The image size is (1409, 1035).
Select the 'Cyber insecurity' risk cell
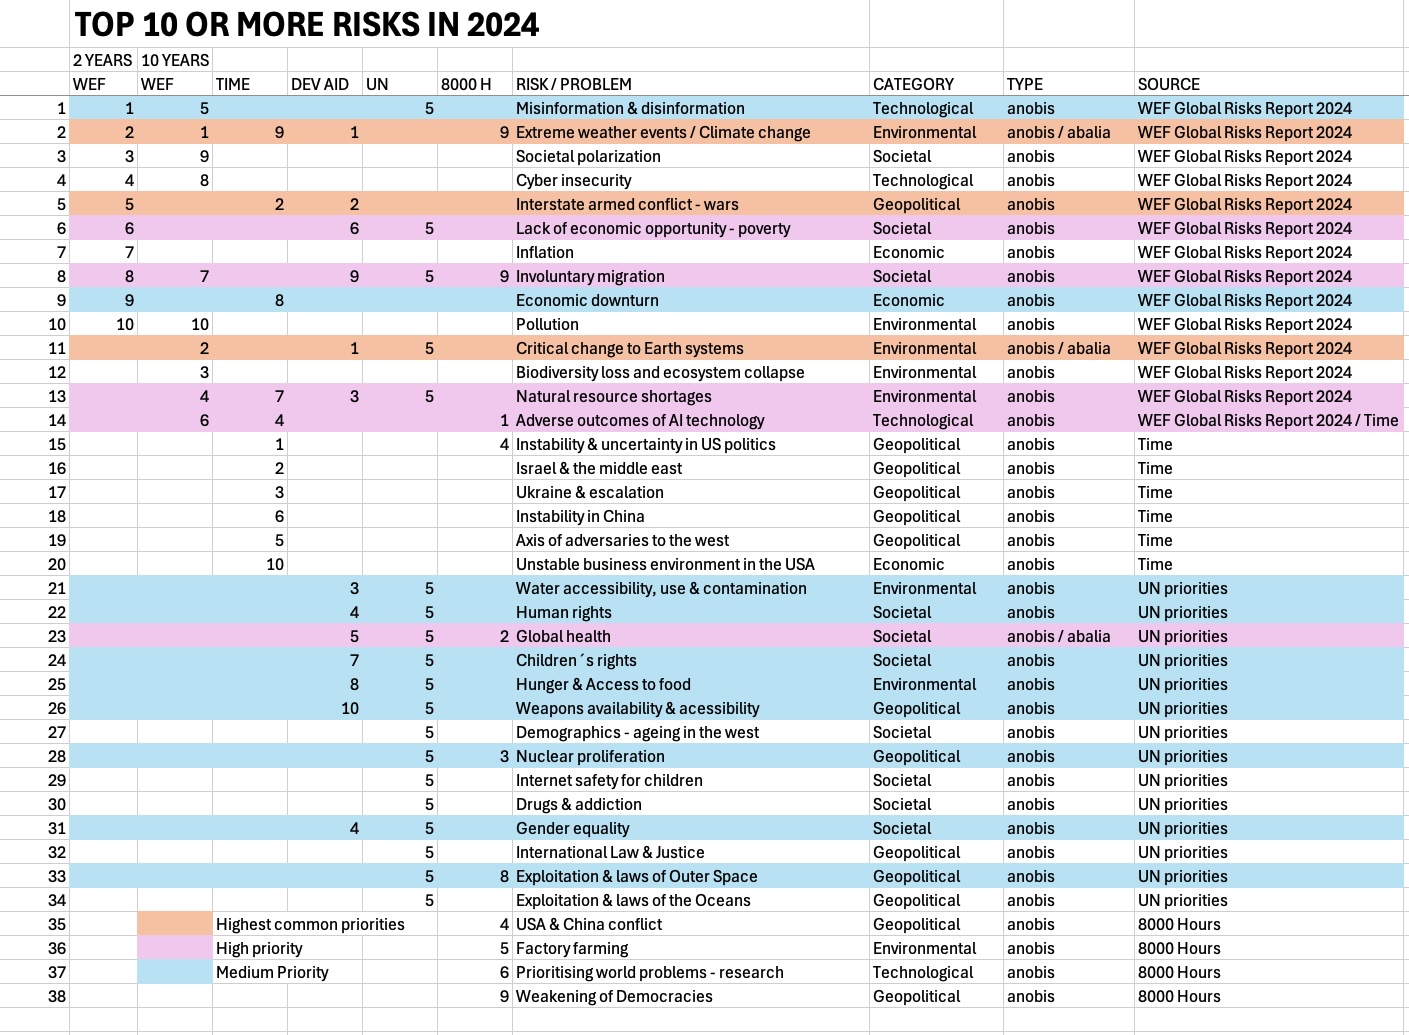tap(573, 180)
